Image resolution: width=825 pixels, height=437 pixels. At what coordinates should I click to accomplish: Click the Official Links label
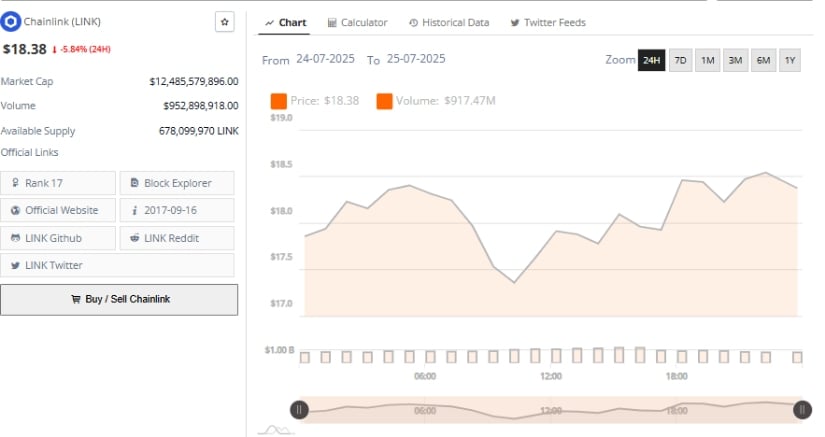tap(29, 153)
